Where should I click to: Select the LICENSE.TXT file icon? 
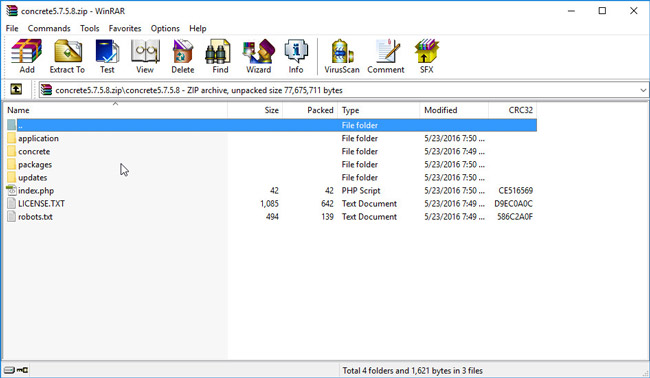tap(11, 204)
